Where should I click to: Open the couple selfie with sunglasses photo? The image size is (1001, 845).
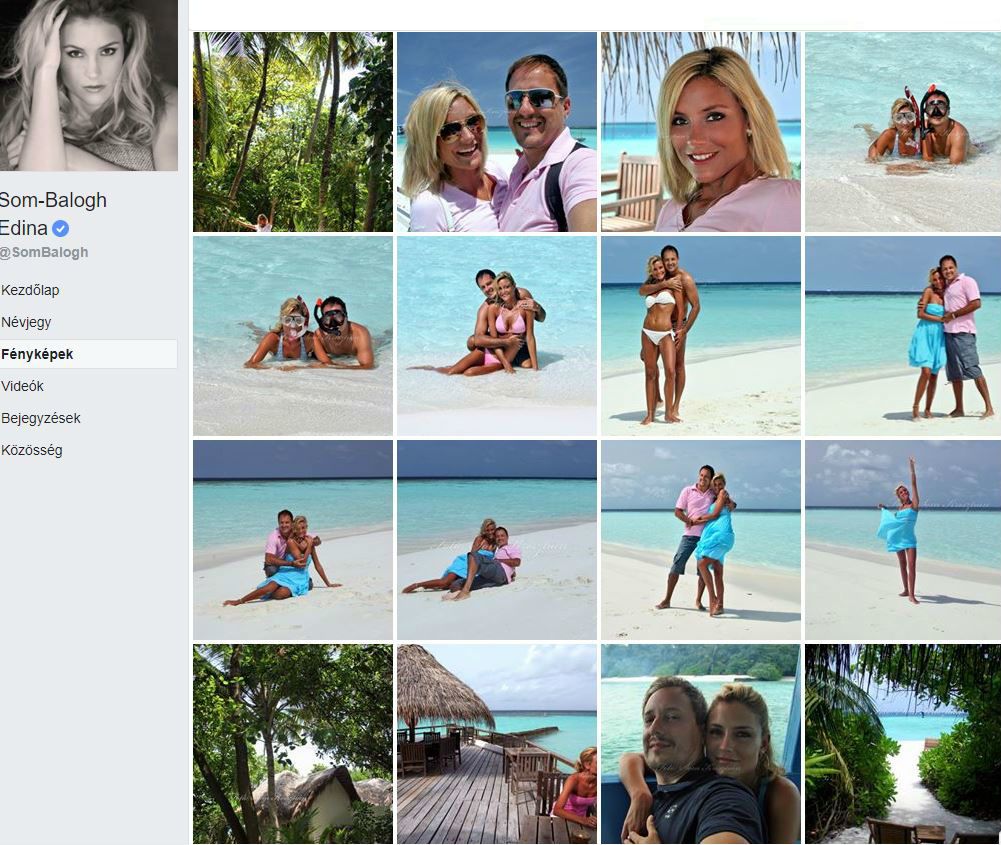tap(497, 132)
